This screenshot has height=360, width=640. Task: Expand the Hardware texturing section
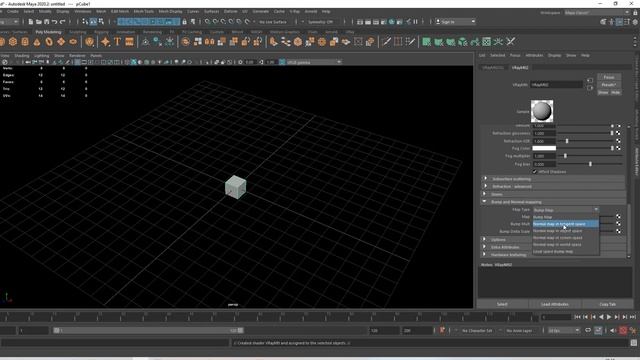[x=507, y=255]
